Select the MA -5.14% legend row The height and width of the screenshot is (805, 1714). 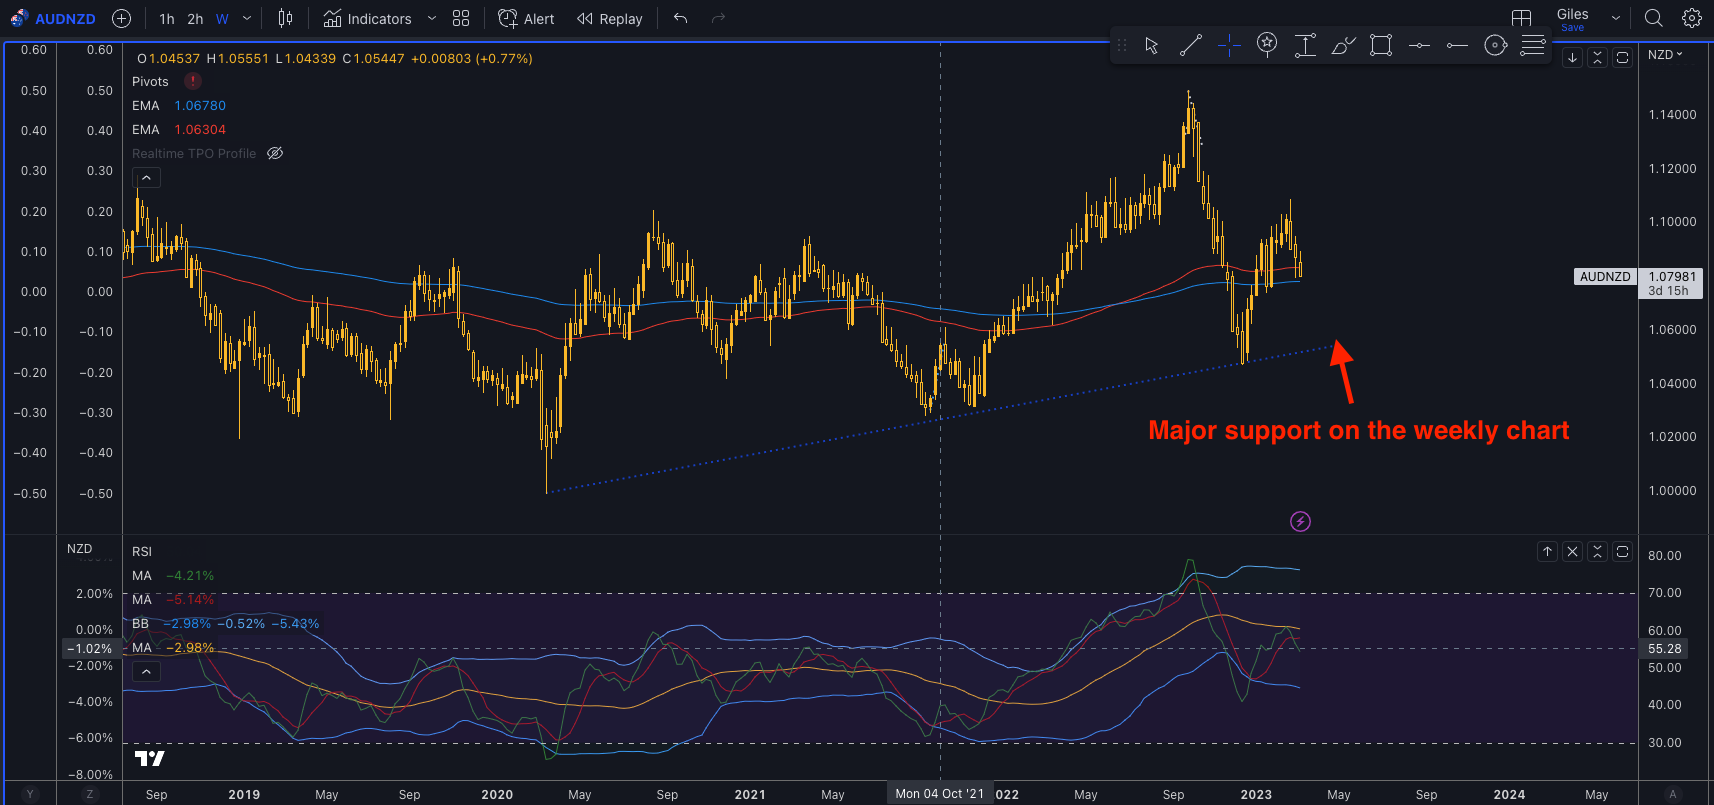[173, 599]
